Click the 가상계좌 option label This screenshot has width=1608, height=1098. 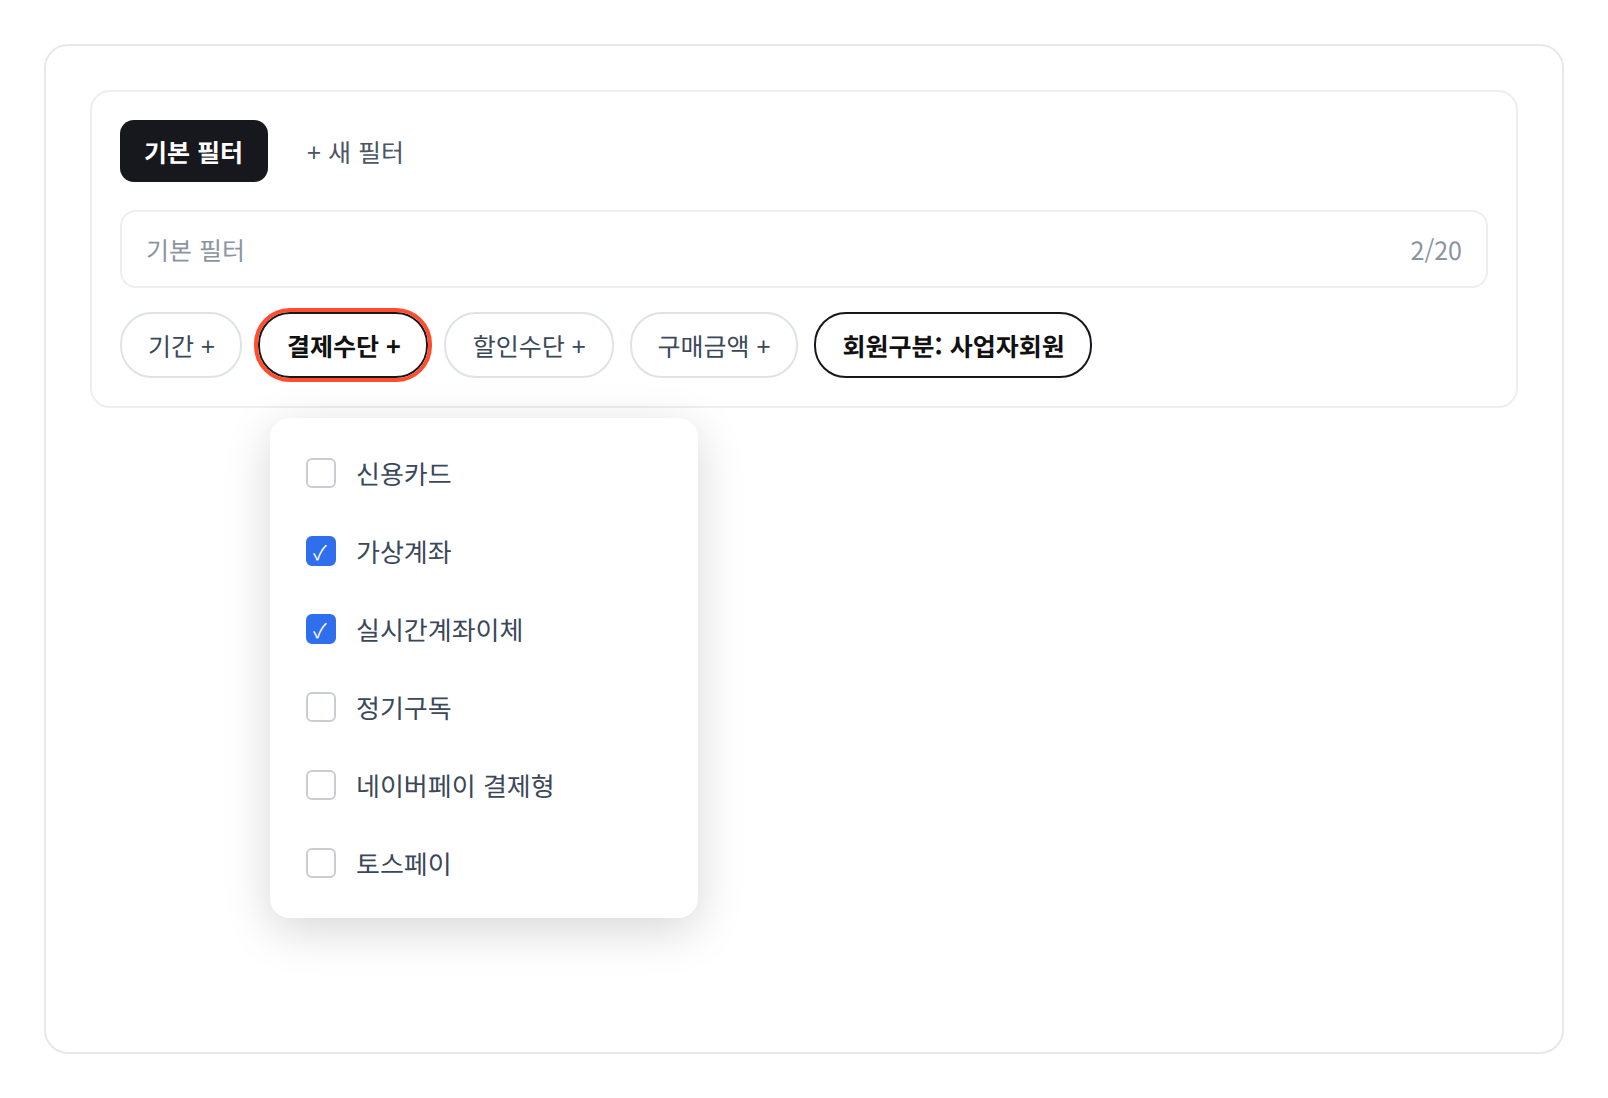click(x=404, y=551)
